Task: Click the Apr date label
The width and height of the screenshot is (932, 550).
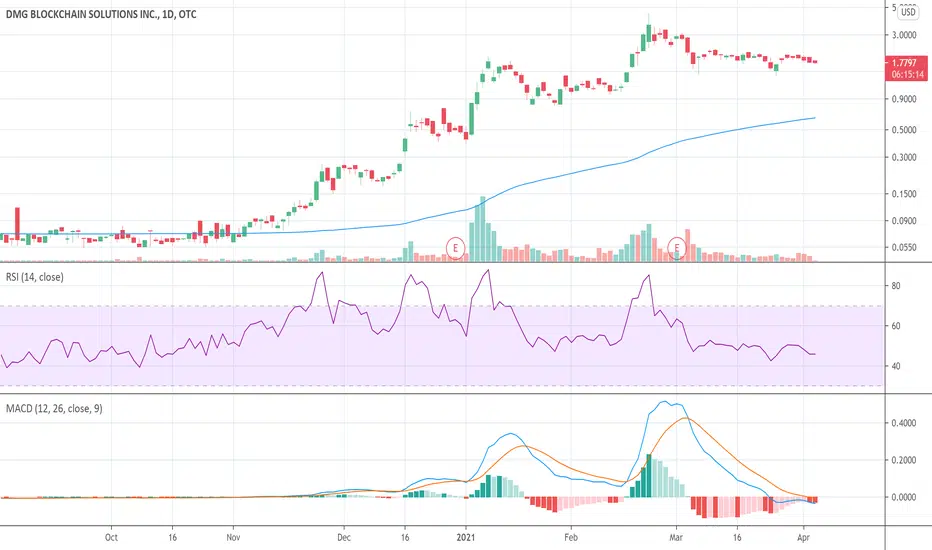Action: pos(804,538)
